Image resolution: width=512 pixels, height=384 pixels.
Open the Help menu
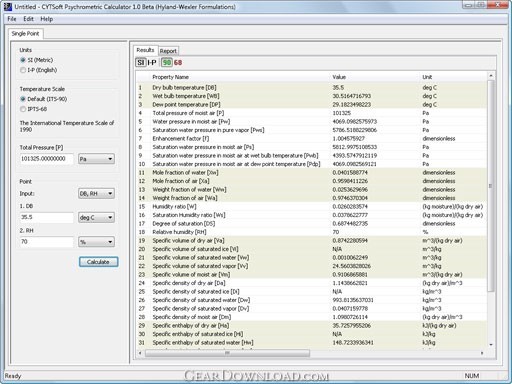(47, 19)
